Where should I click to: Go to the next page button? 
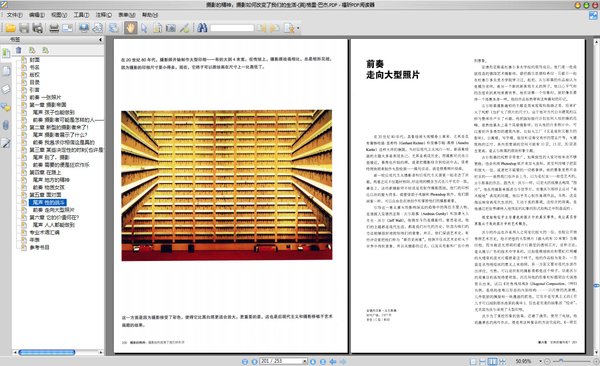(x=313, y=361)
